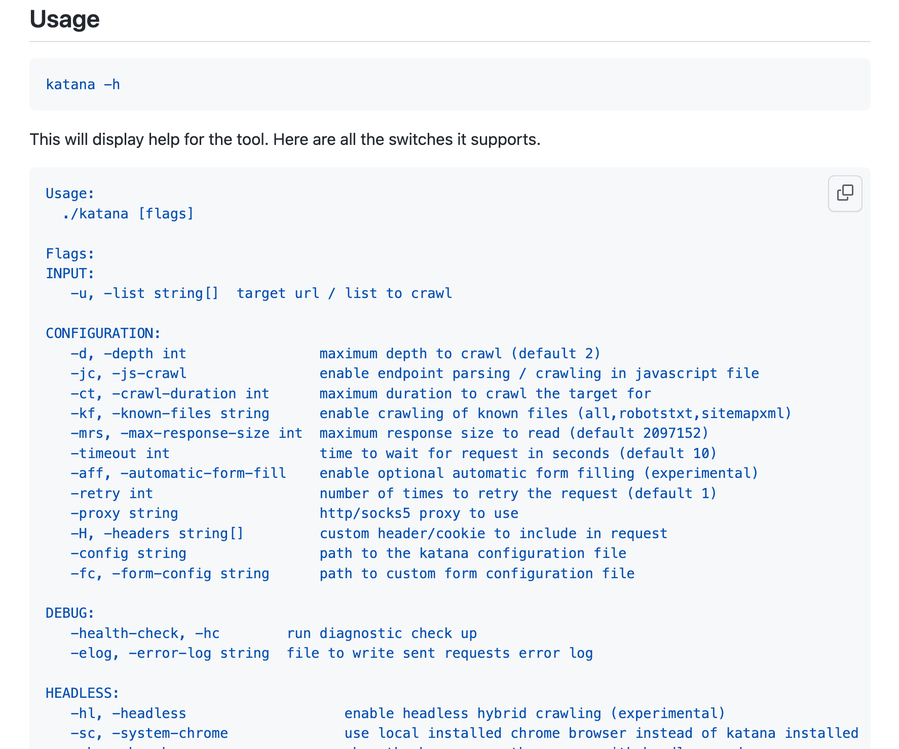
Task: Click the Usage heading
Action: point(65,19)
